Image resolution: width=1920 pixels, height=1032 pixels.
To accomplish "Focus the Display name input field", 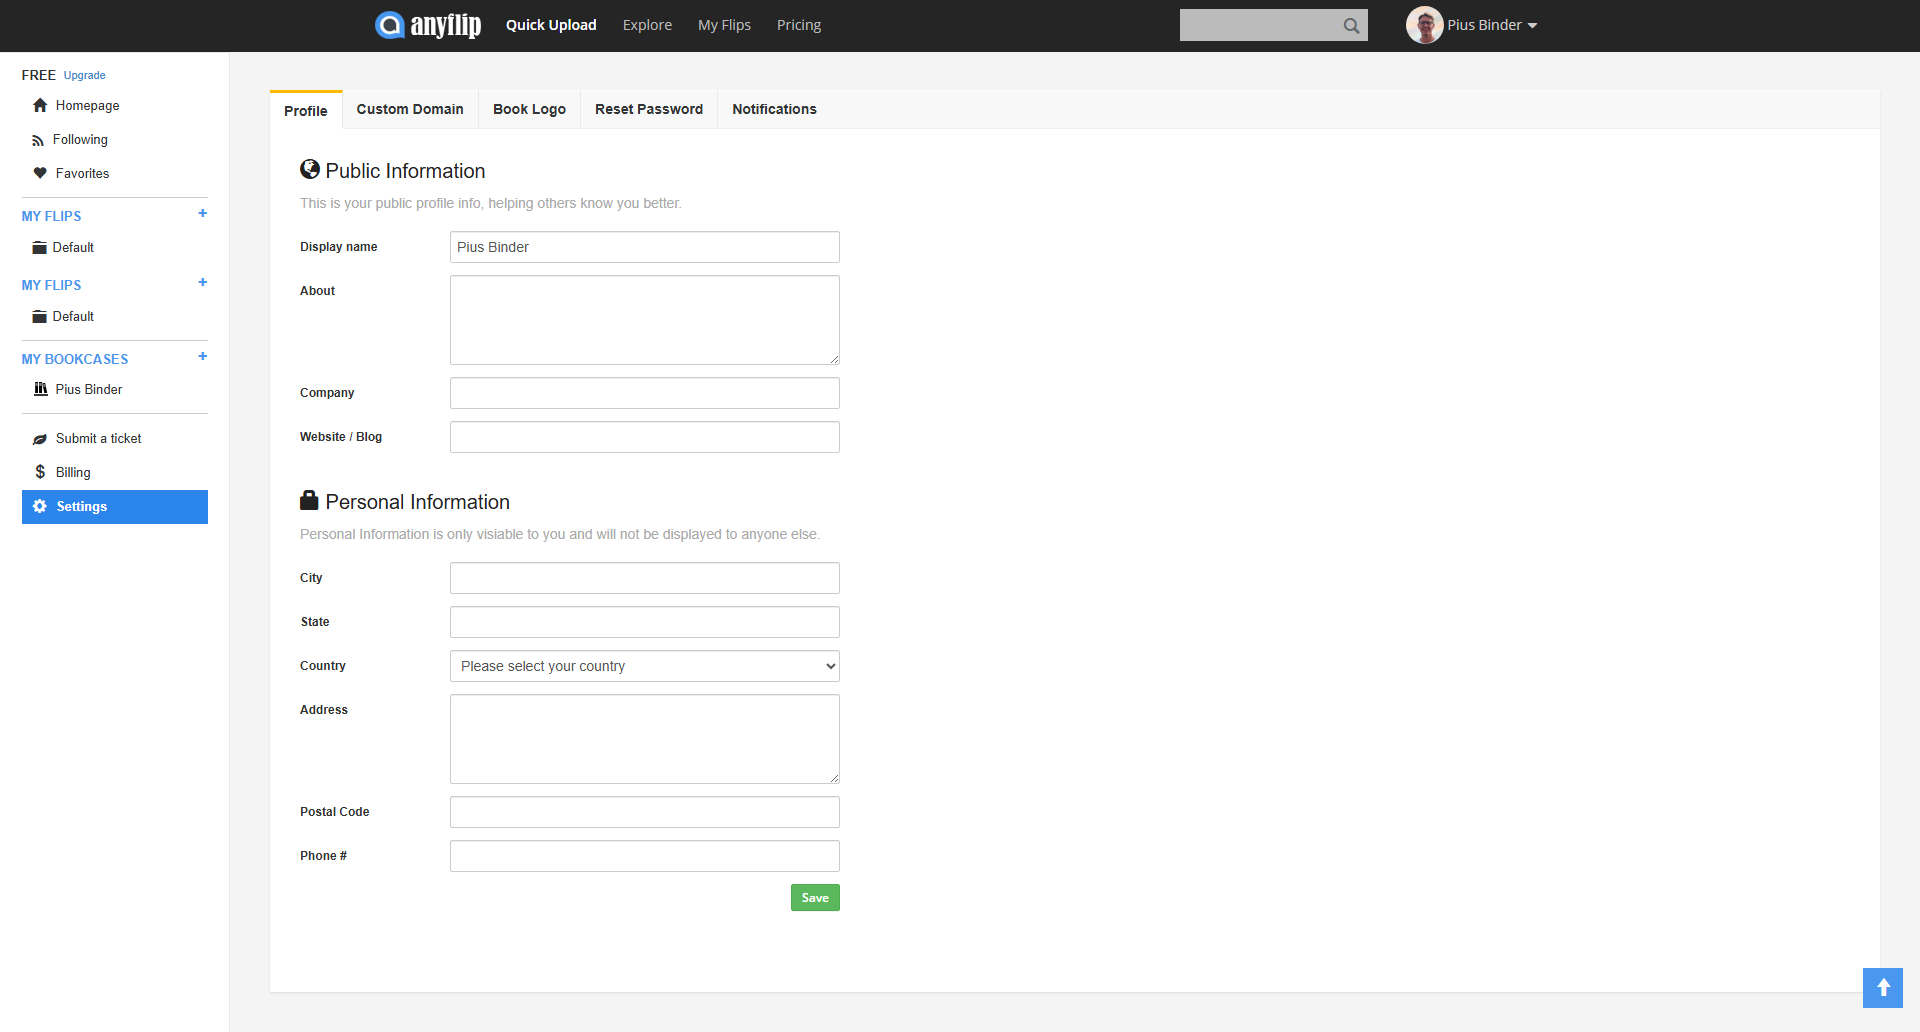I will click(x=644, y=247).
